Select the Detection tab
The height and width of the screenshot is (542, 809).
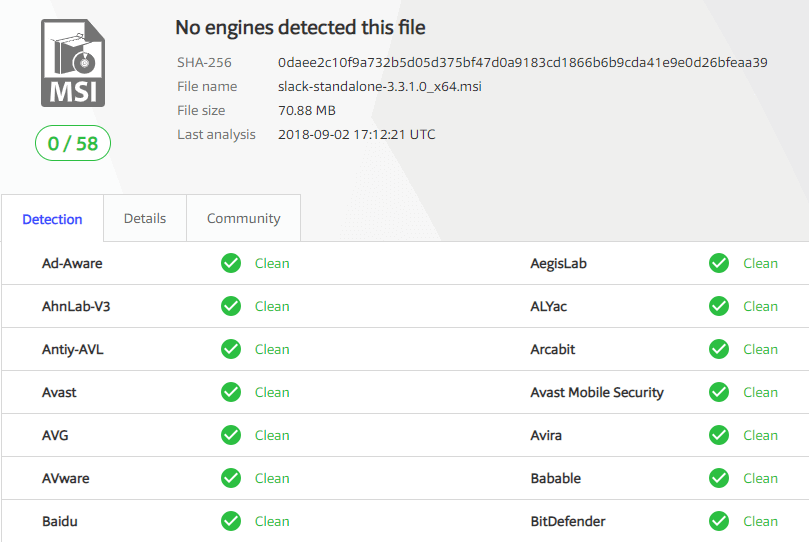coord(52,219)
